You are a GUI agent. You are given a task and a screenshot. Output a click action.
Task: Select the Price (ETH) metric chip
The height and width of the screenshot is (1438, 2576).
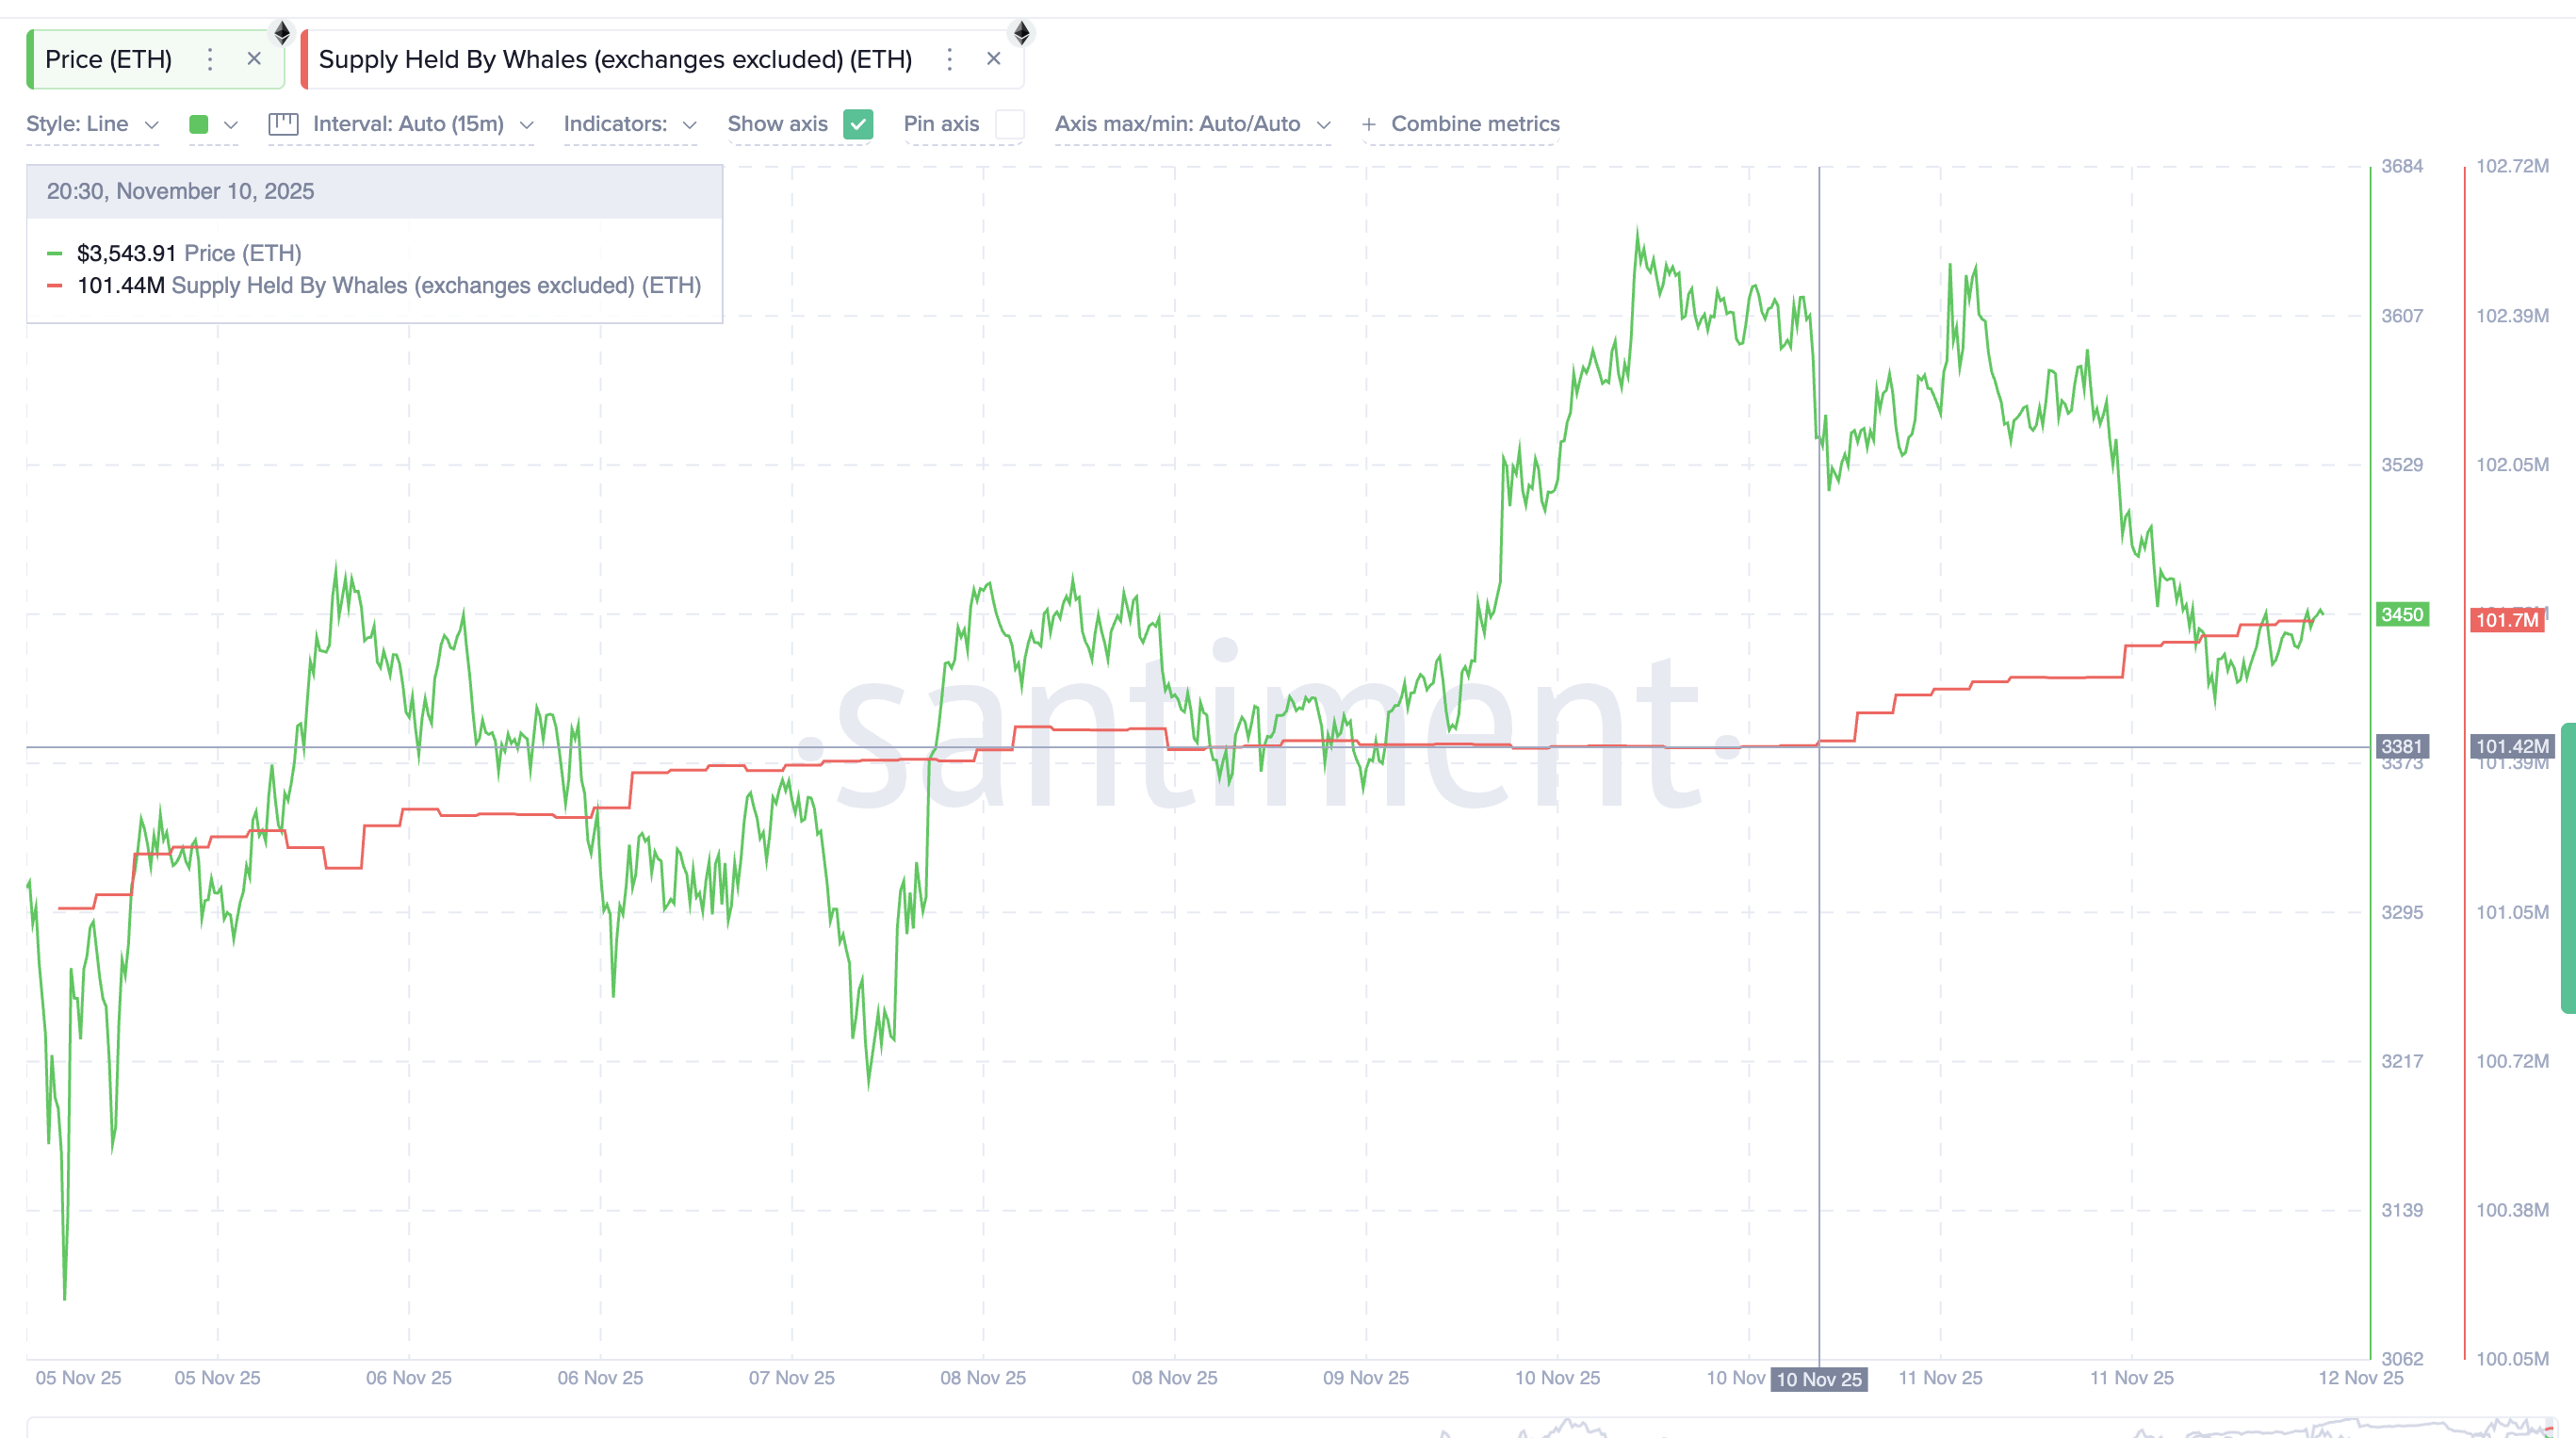[x=110, y=59]
